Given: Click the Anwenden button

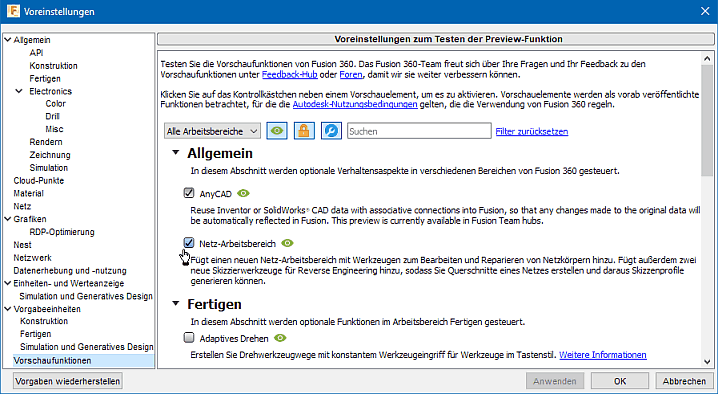Looking at the screenshot, I should pyautogui.click(x=555, y=381).
